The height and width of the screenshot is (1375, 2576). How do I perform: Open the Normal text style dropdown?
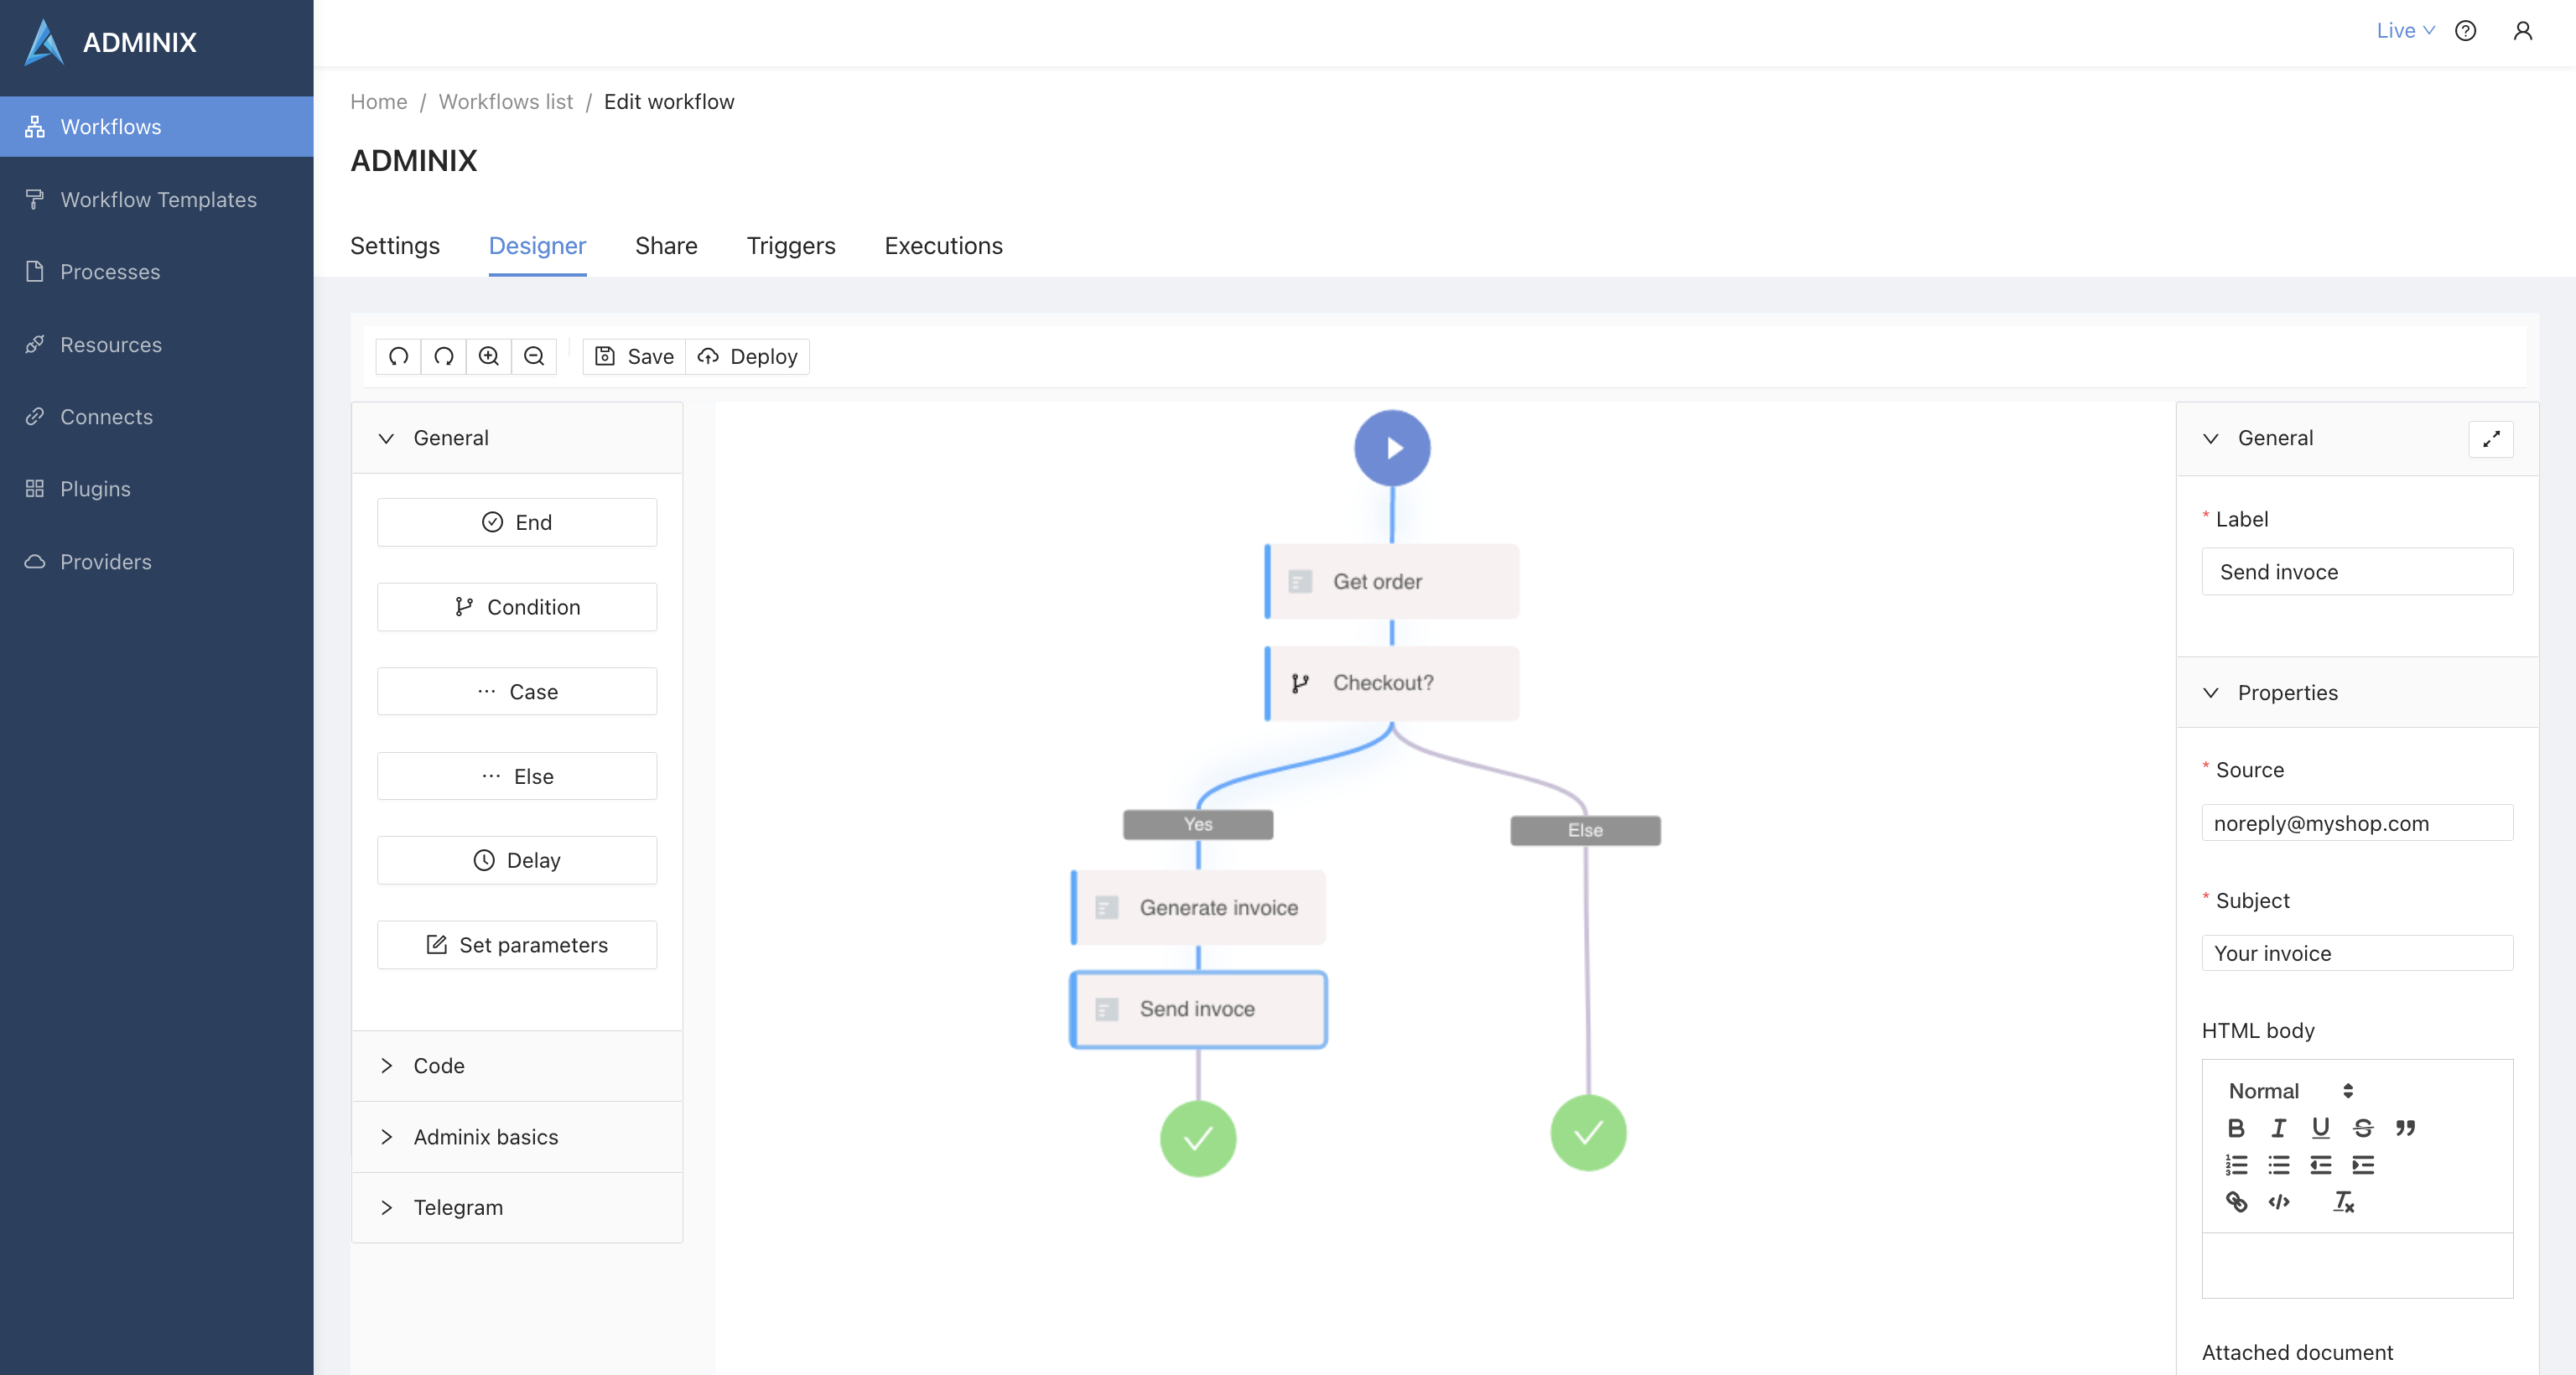(x=2289, y=1091)
